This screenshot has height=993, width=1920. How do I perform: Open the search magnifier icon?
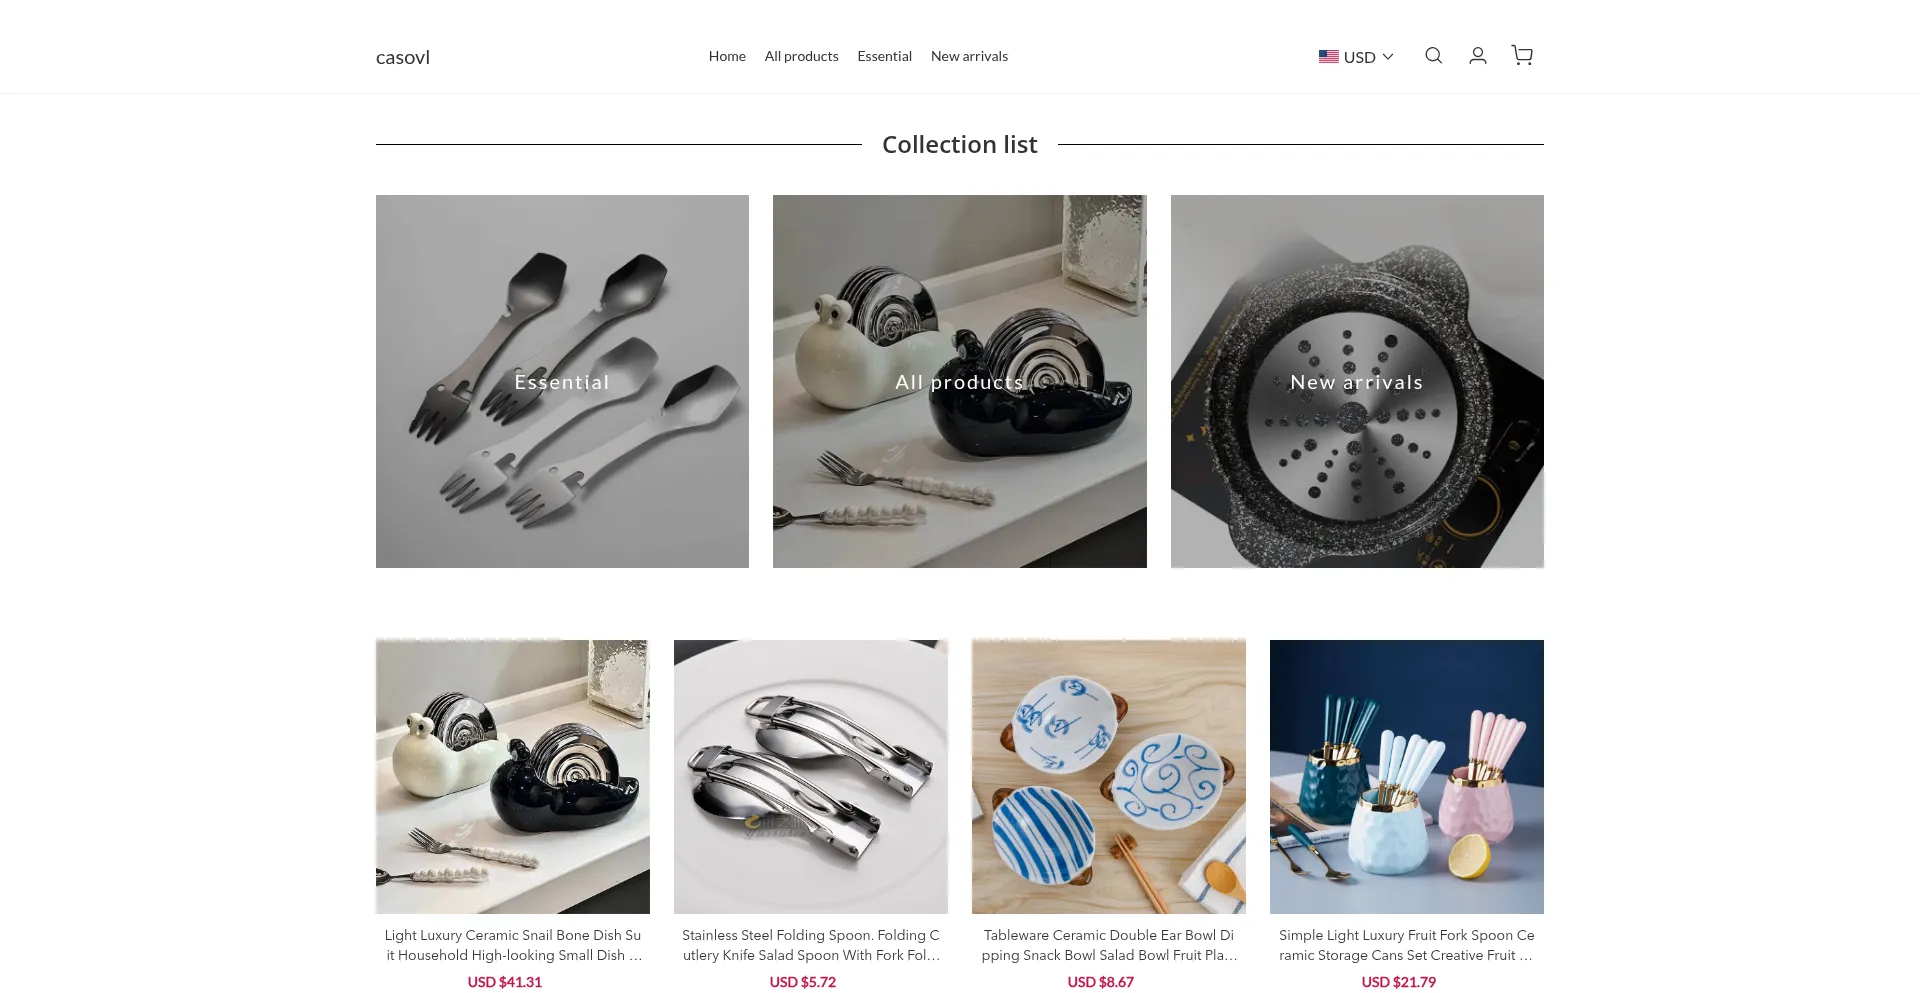coord(1433,56)
